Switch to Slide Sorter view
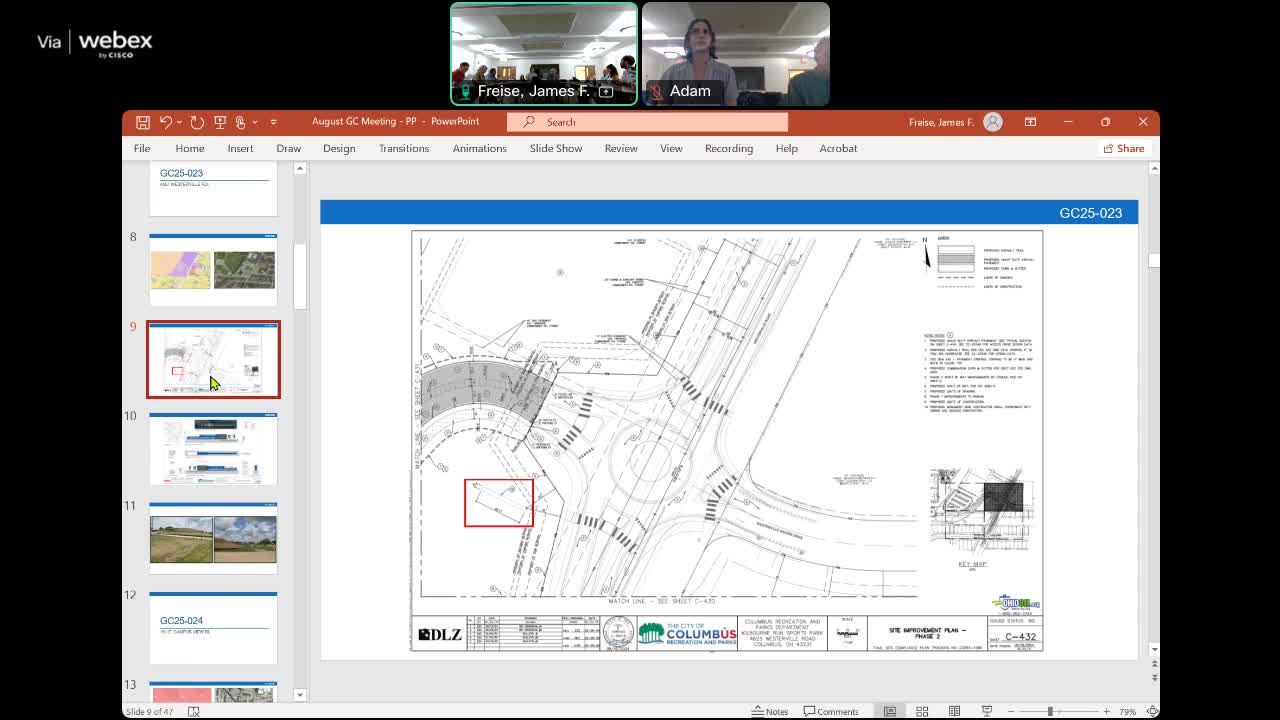The image size is (1280, 720). (x=922, y=711)
